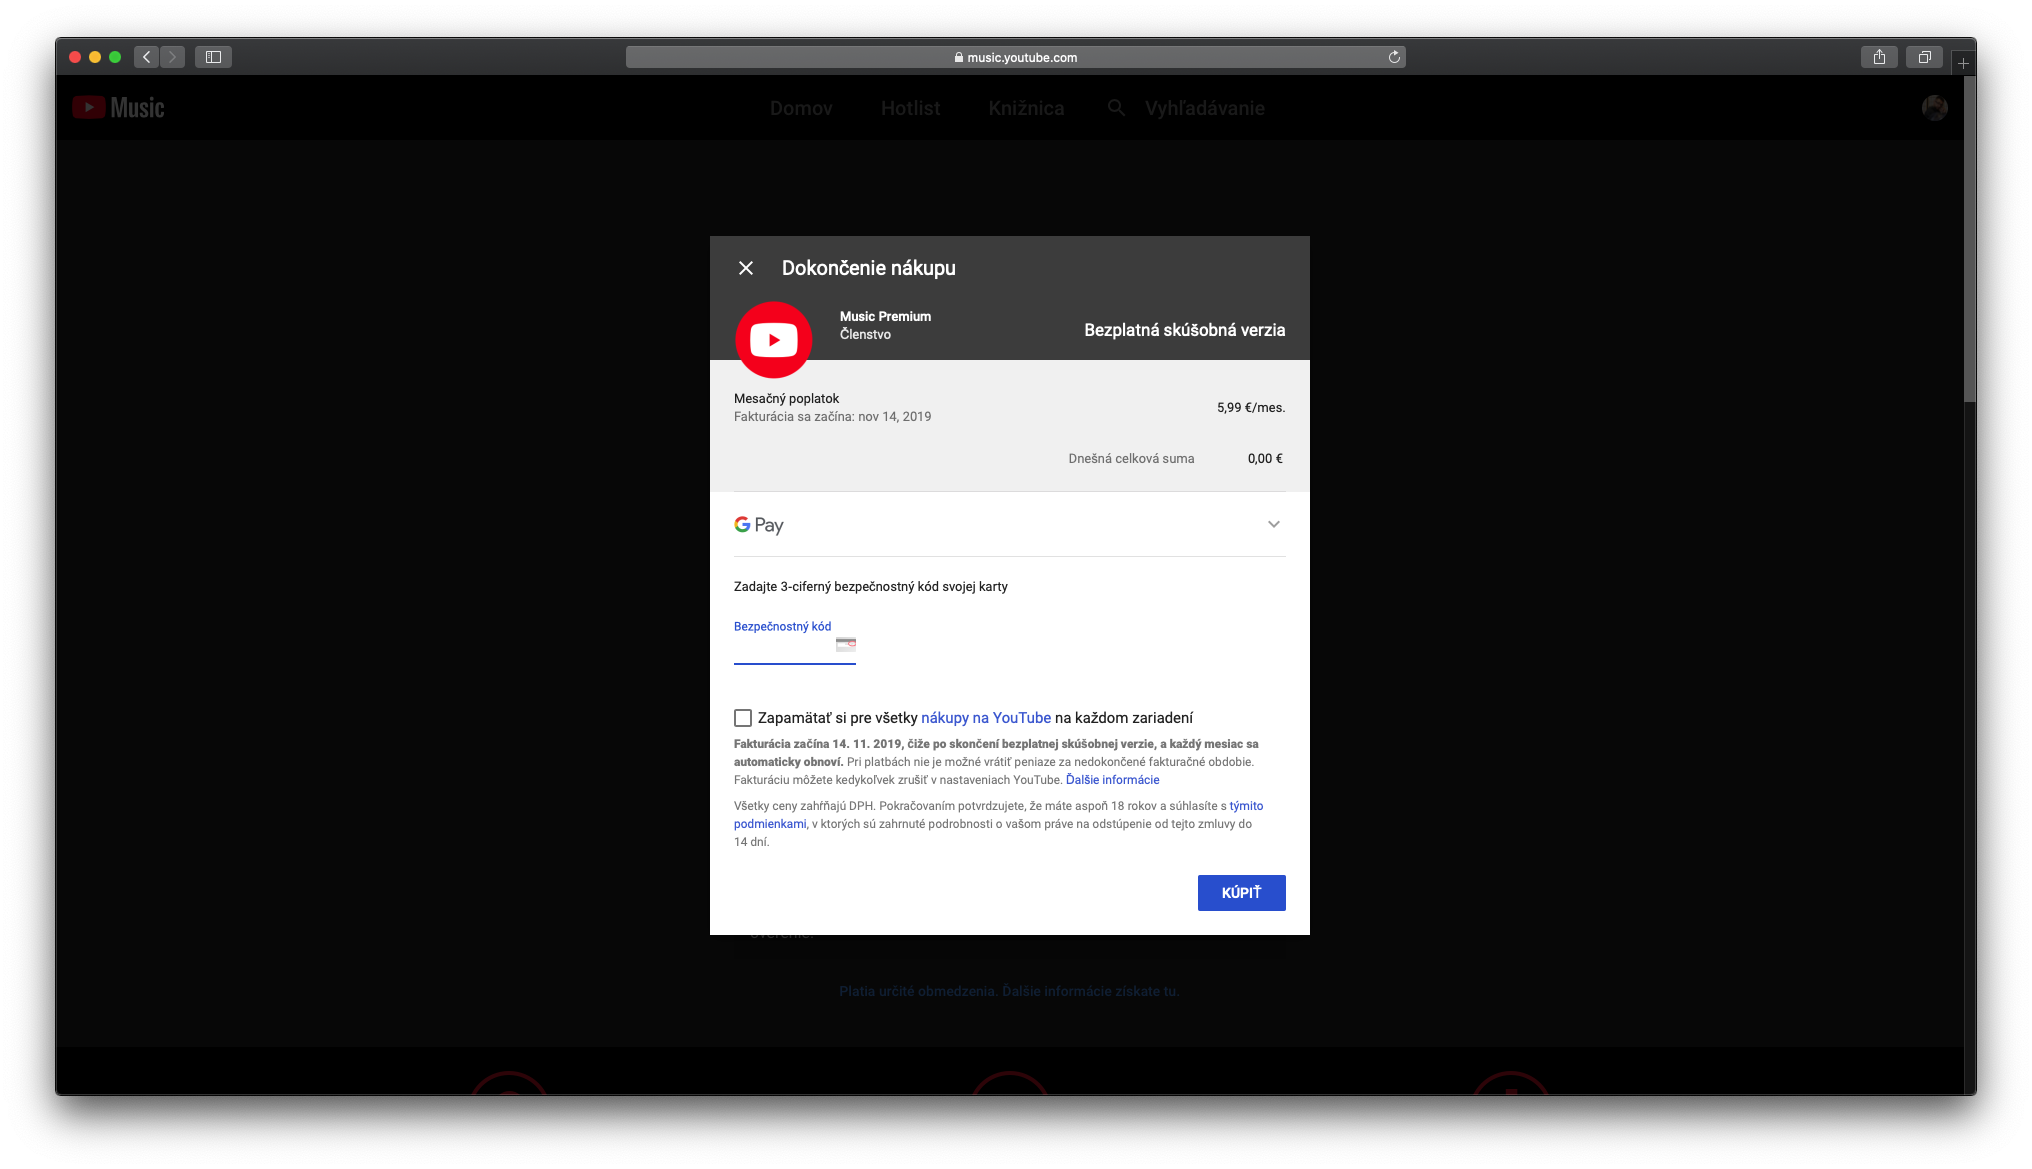Click the Bezplatná skúšobná verzia text
2032x1169 pixels.
1185,330
